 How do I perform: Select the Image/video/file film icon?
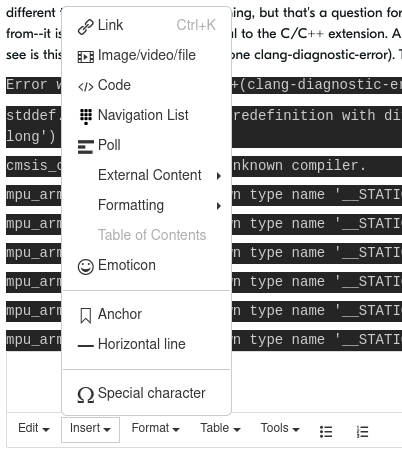click(x=86, y=57)
